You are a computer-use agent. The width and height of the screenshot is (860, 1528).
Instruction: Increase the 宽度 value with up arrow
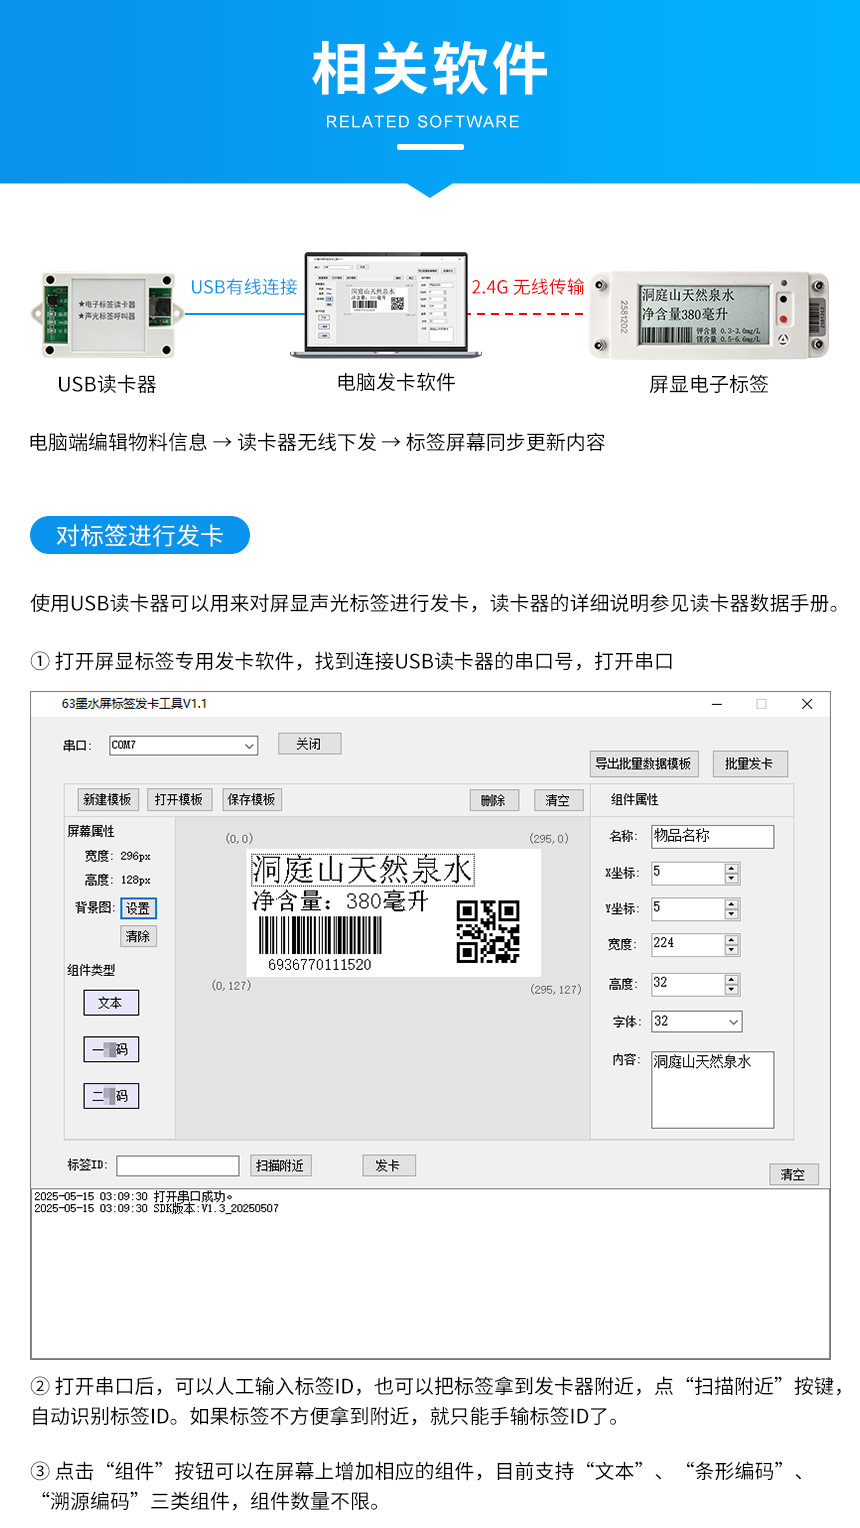(x=732, y=939)
